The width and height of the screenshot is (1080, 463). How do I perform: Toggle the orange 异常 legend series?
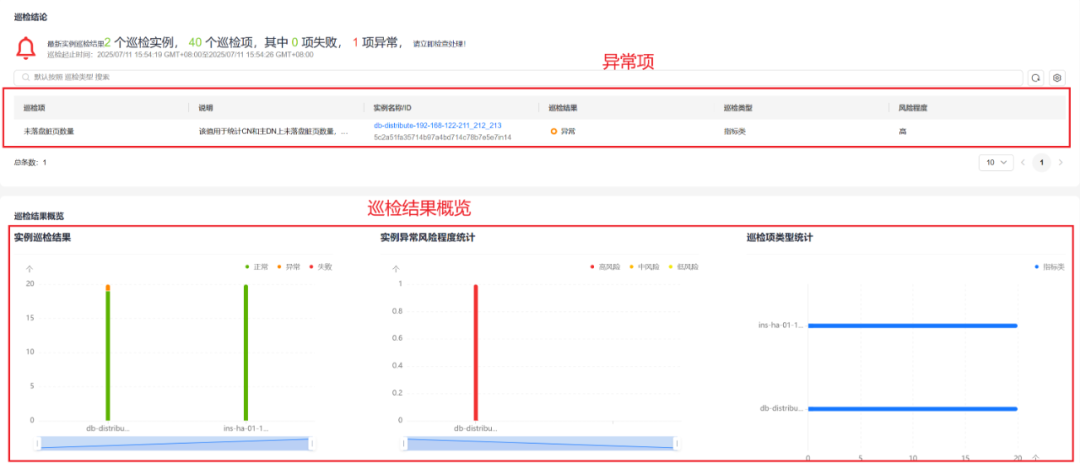click(289, 267)
